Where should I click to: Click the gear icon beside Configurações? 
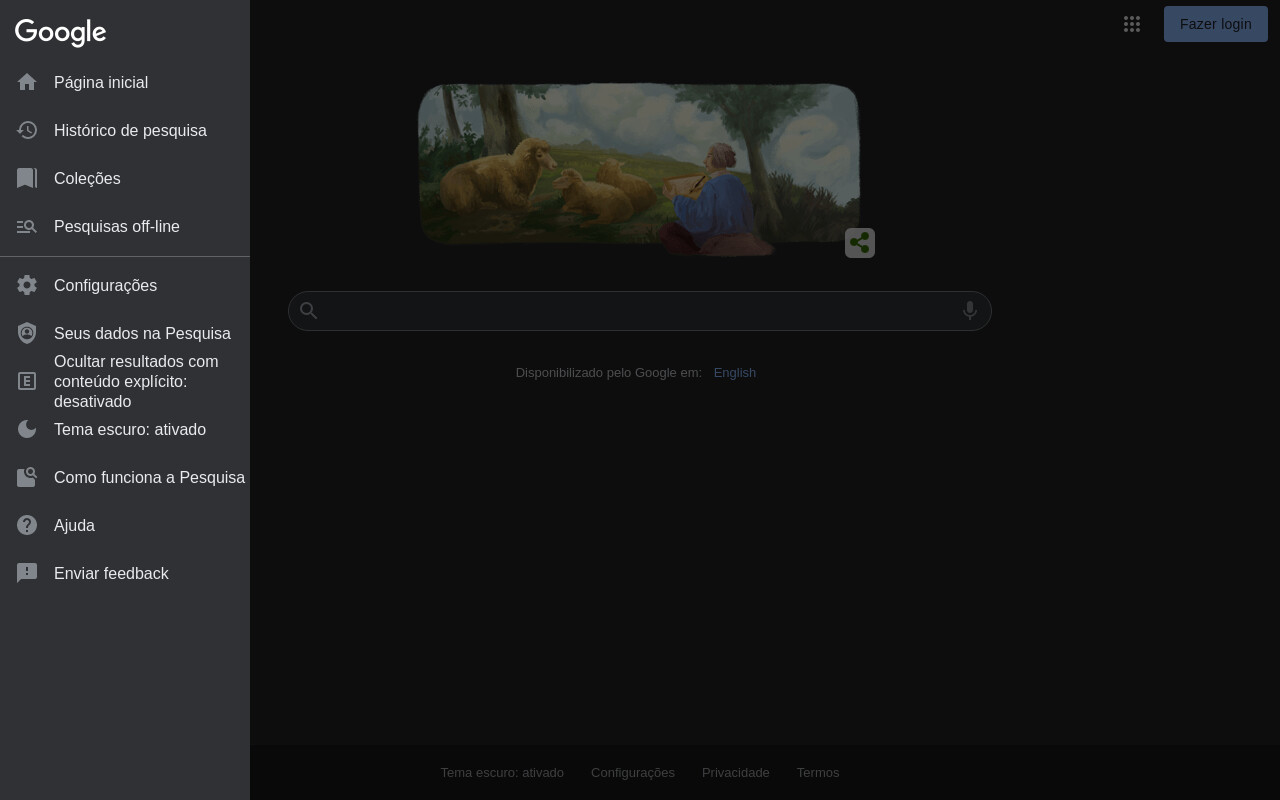(x=27, y=285)
